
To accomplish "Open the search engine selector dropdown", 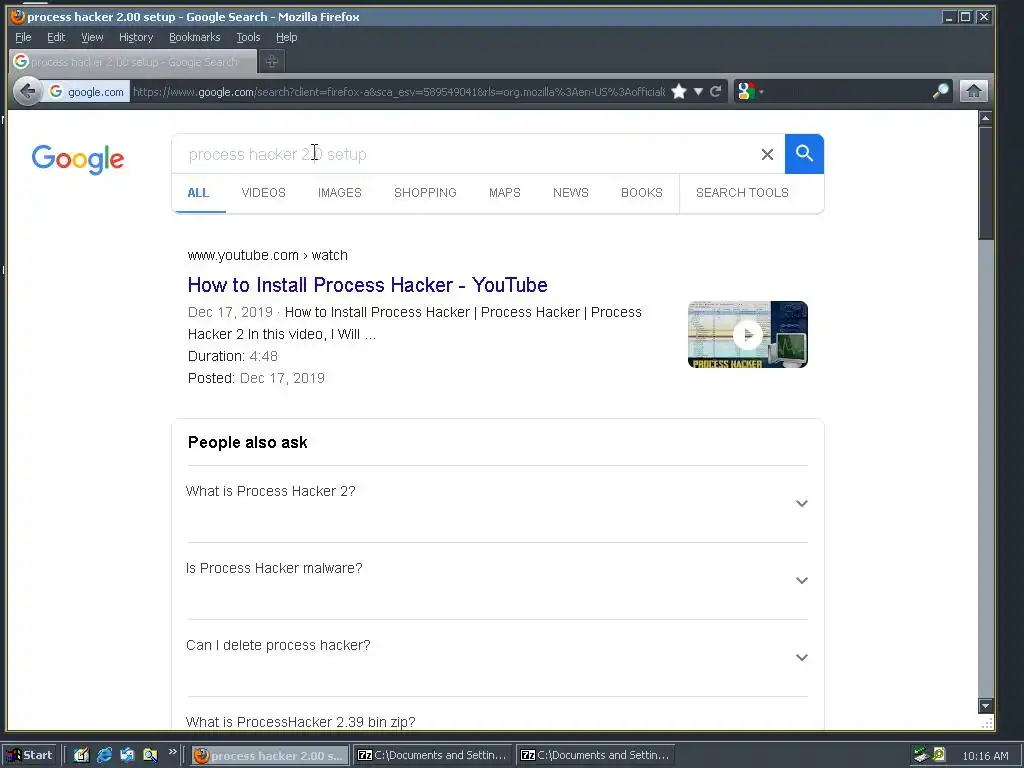I will click(x=750, y=91).
